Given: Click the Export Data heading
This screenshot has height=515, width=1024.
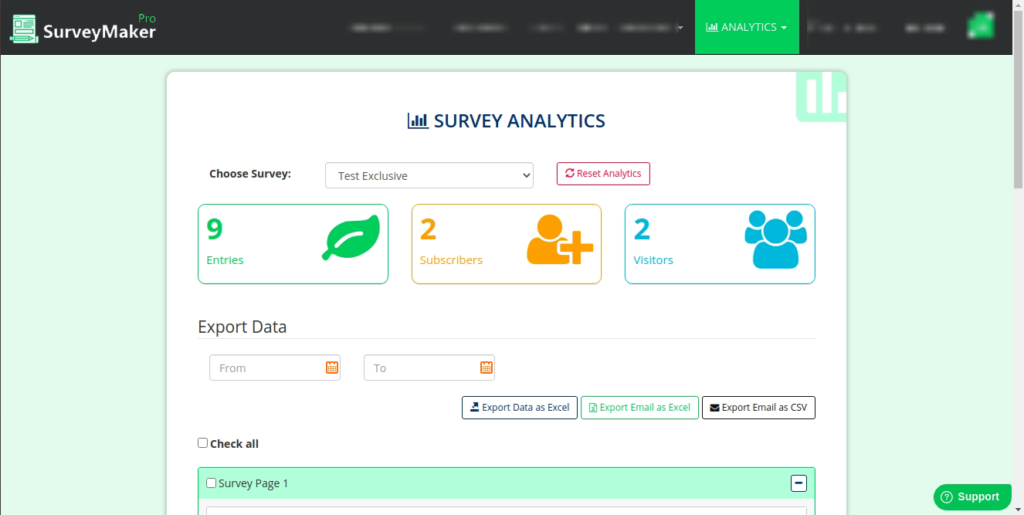Looking at the screenshot, I should point(242,326).
